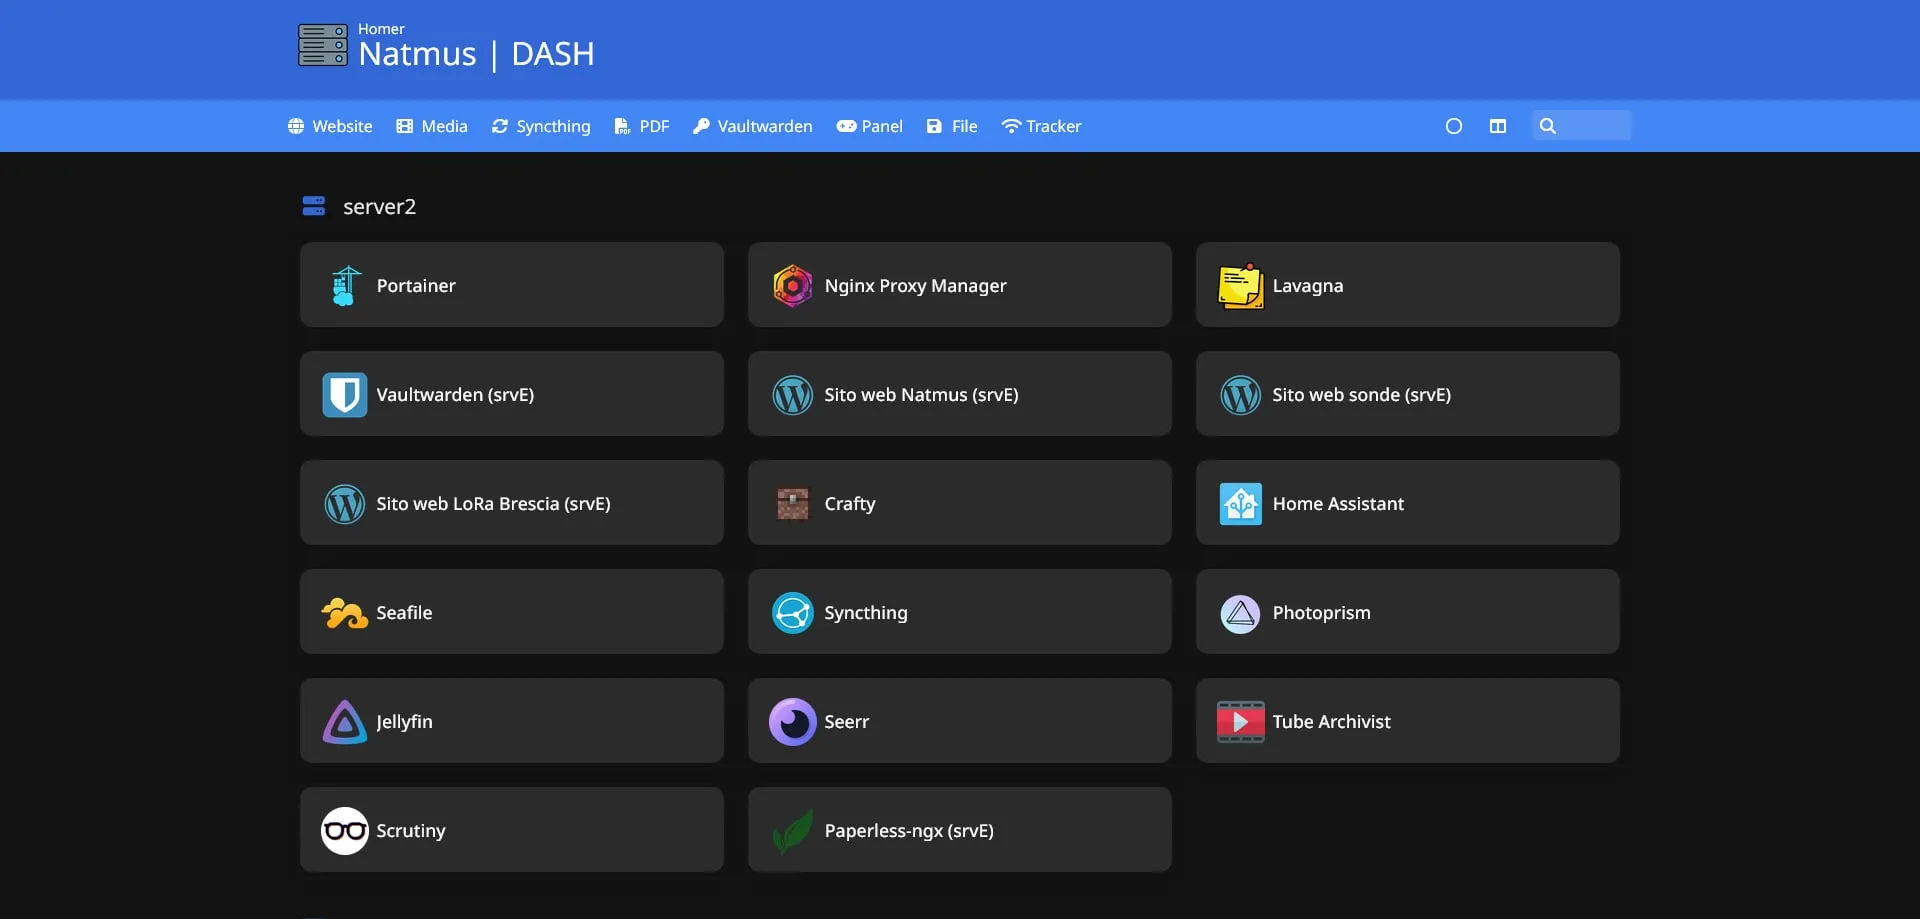
Task: Click WordPress icon for Sito web sonde
Action: (x=1240, y=395)
